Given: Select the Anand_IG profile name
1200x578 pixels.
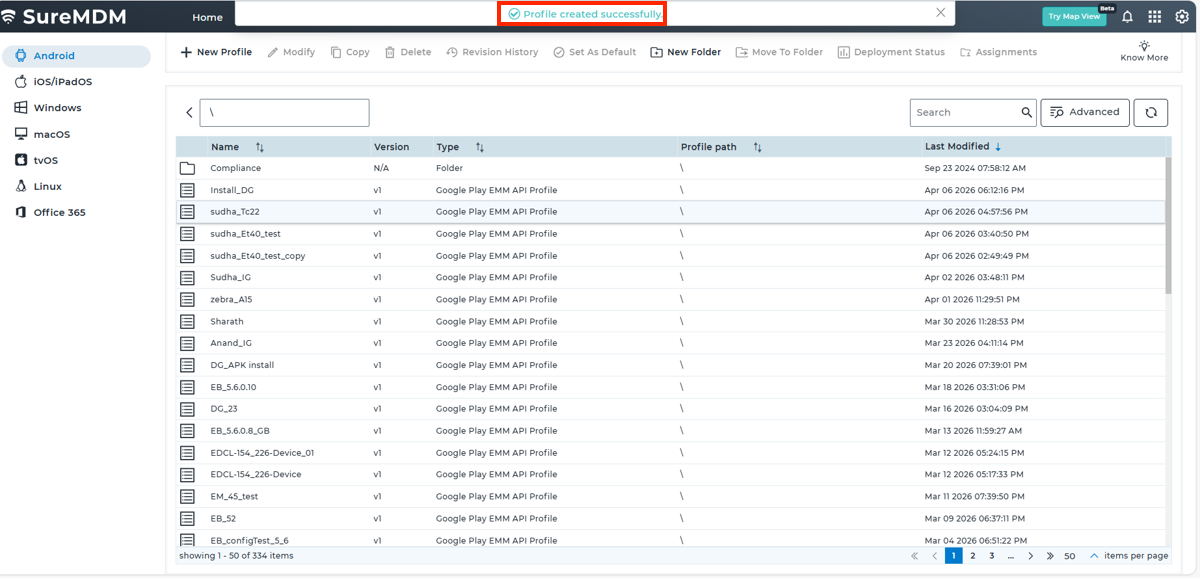Looking at the screenshot, I should coord(231,343).
